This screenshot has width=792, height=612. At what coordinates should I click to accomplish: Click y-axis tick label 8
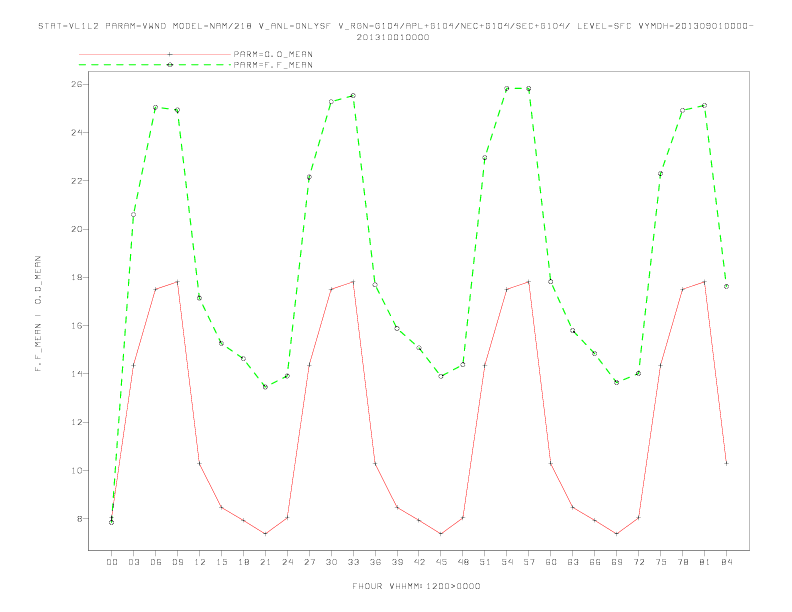pos(80,519)
